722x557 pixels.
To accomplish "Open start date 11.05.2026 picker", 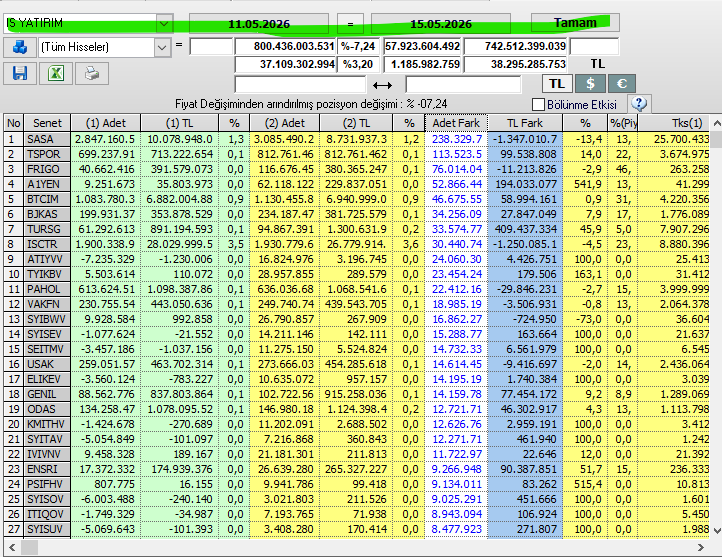I will click(259, 23).
